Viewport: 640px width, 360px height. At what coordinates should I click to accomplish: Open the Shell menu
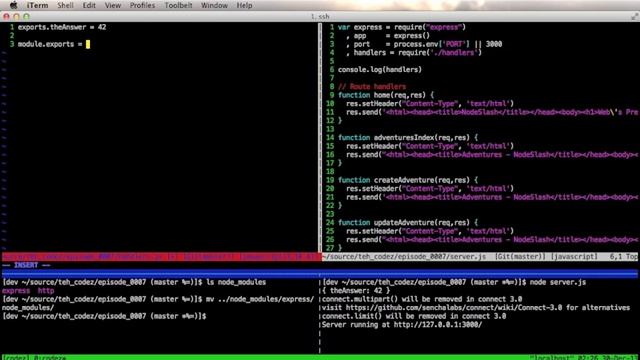pos(65,5)
